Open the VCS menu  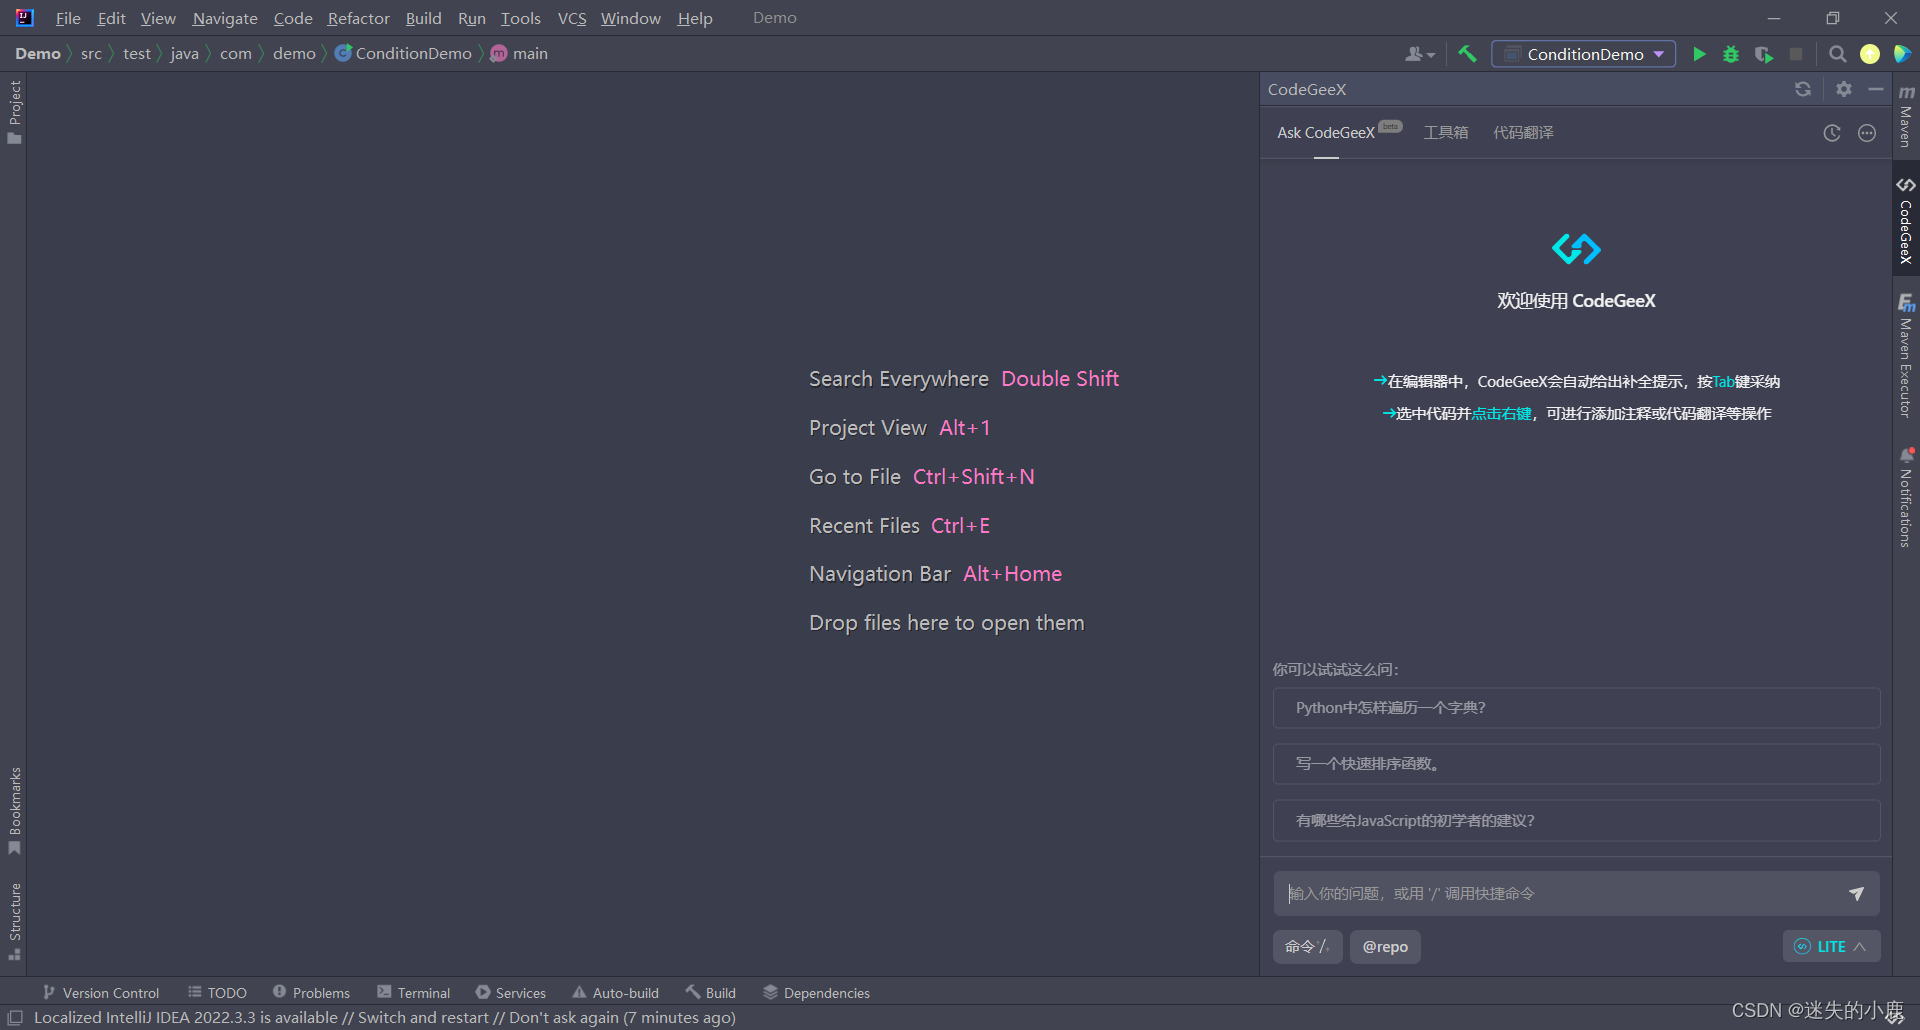coord(572,18)
